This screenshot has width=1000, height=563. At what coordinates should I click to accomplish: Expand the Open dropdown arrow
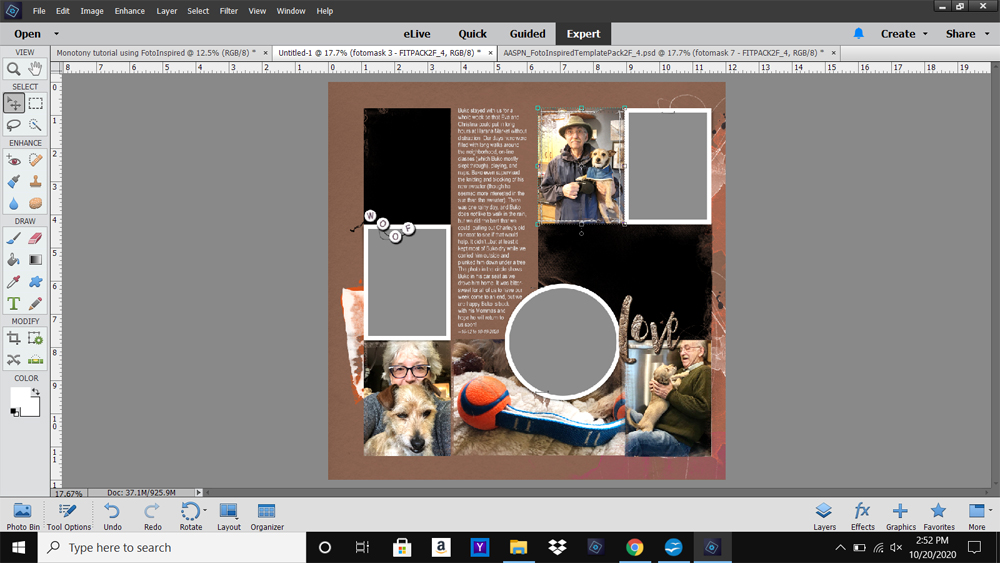(x=56, y=34)
